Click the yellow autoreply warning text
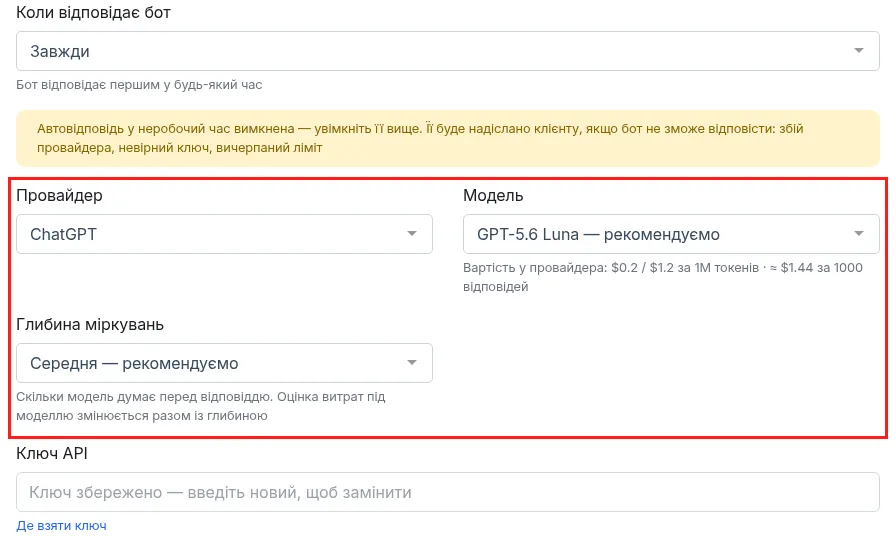This screenshot has width=896, height=543. [x=420, y=138]
